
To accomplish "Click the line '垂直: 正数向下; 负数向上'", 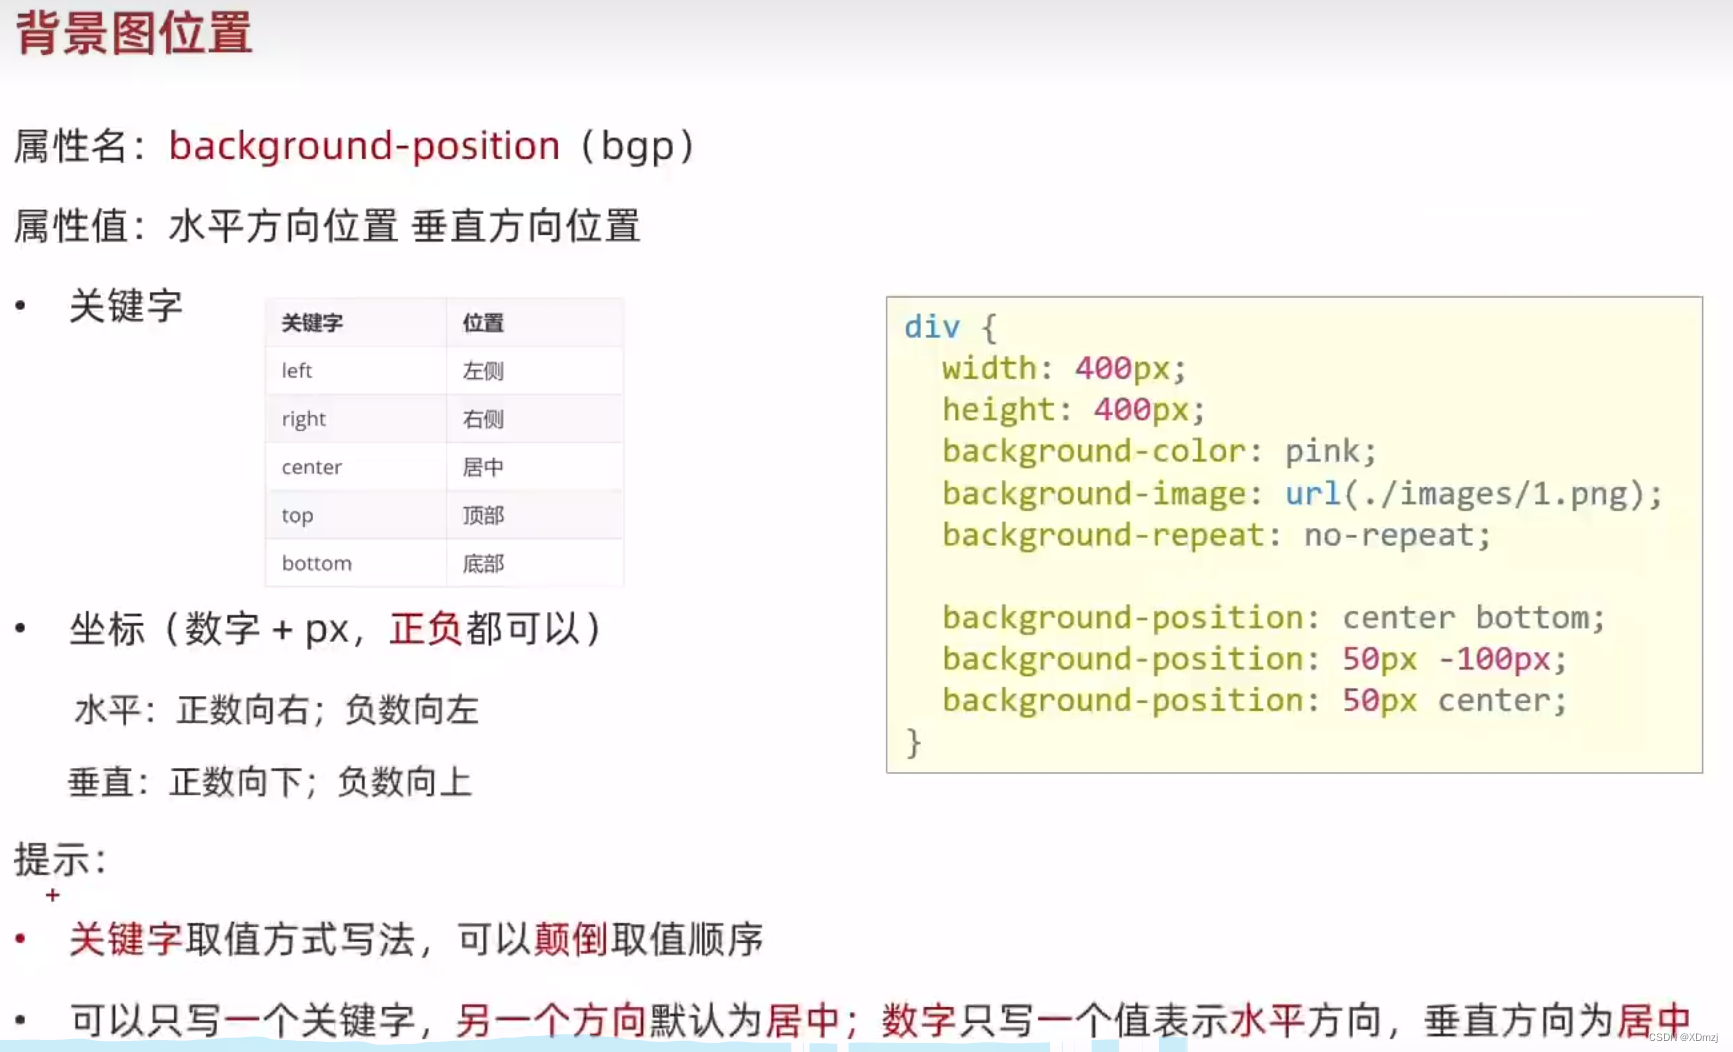I will click(x=270, y=782).
